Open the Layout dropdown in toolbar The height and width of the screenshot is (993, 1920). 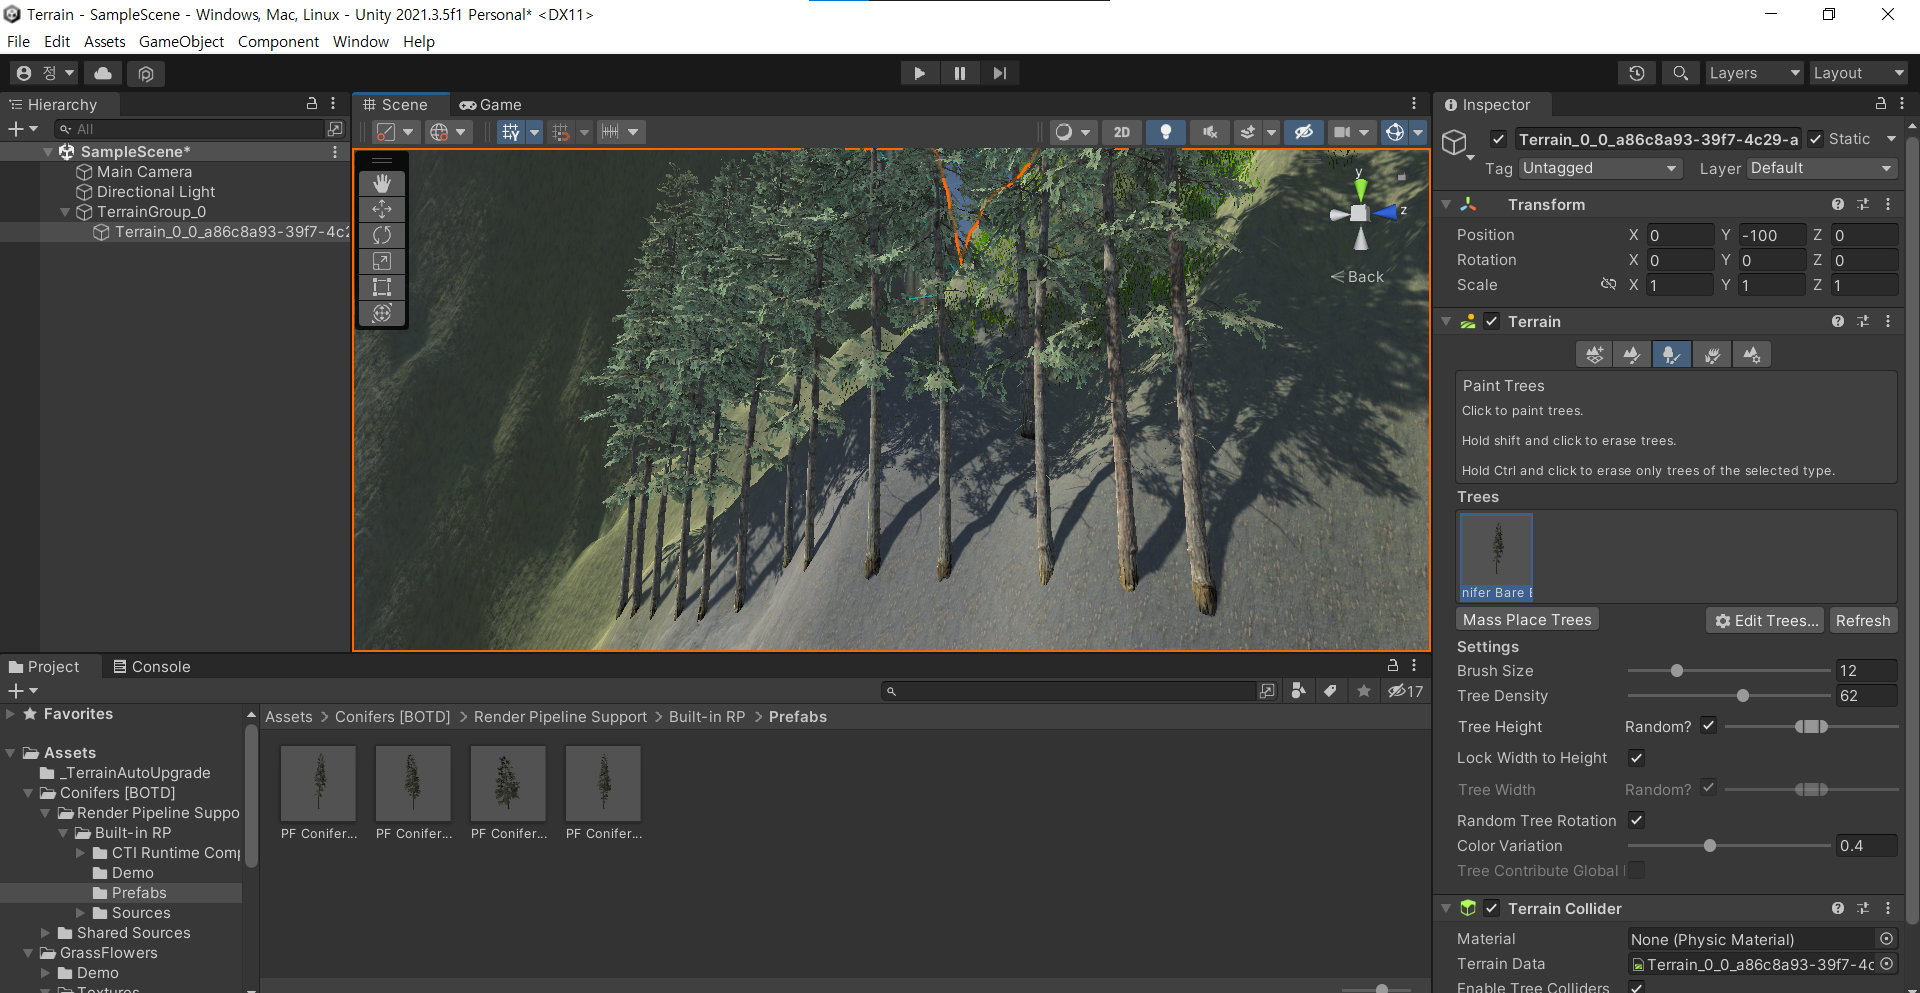(x=1858, y=73)
